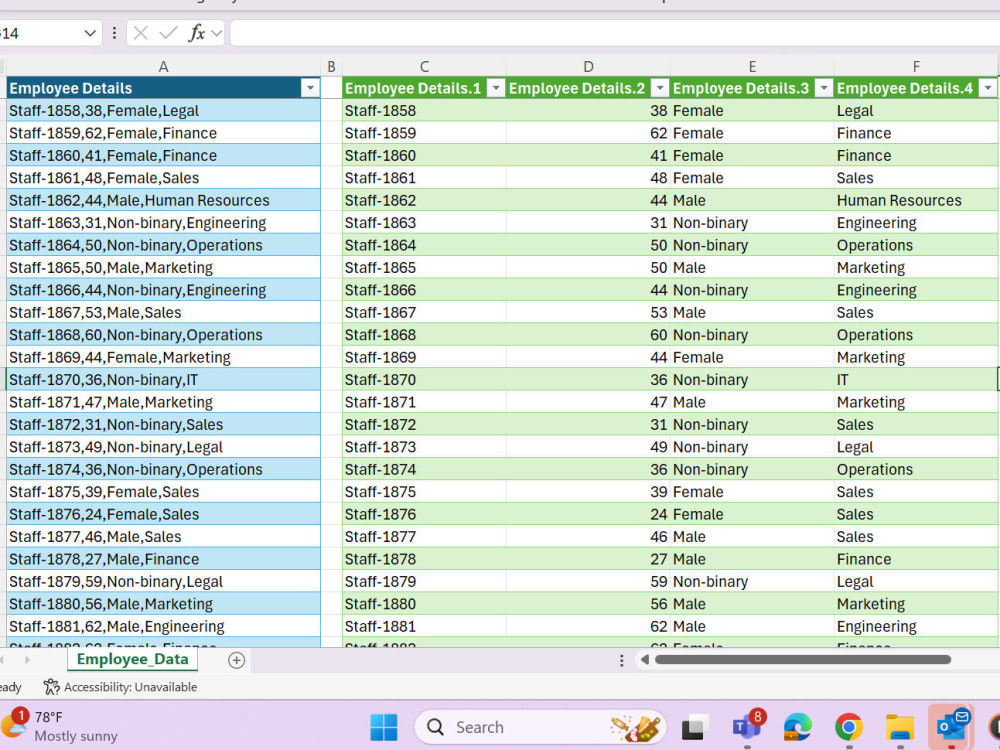
Task: Select column C header
Action: 424,66
